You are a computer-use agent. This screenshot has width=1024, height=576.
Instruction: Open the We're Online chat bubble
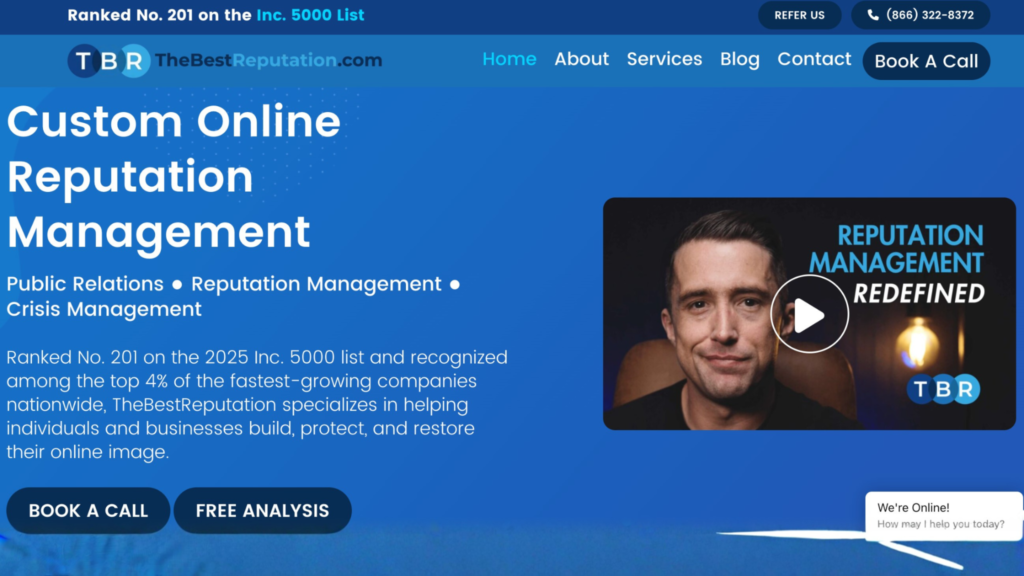click(x=913, y=508)
